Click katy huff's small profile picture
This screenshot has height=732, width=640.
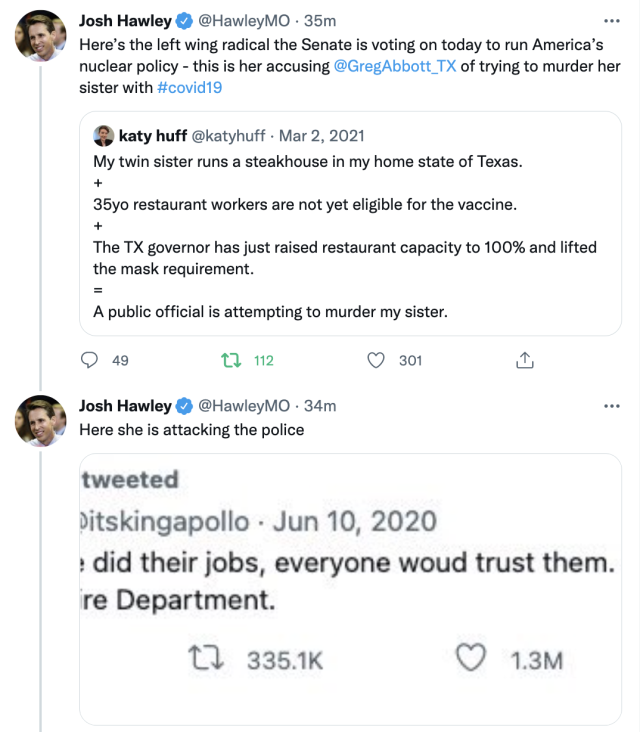coord(103,136)
